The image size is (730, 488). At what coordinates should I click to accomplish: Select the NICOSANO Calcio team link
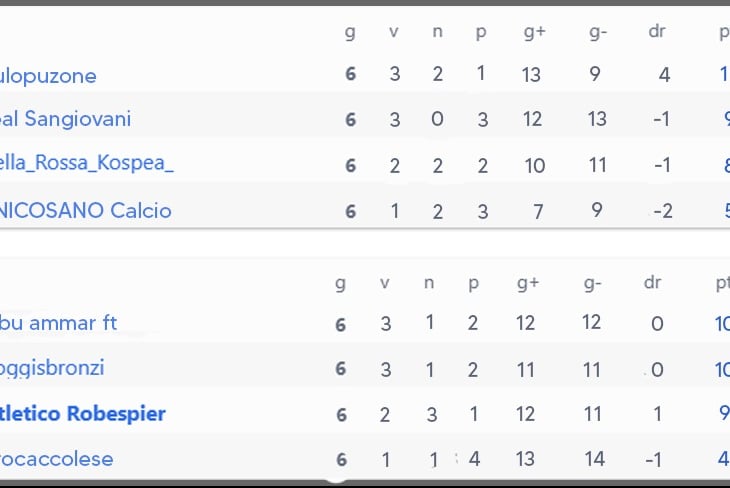click(x=86, y=210)
